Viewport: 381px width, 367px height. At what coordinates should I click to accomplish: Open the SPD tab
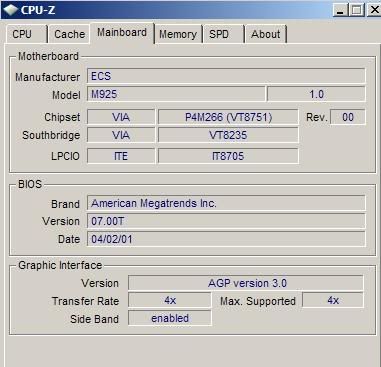click(224, 34)
